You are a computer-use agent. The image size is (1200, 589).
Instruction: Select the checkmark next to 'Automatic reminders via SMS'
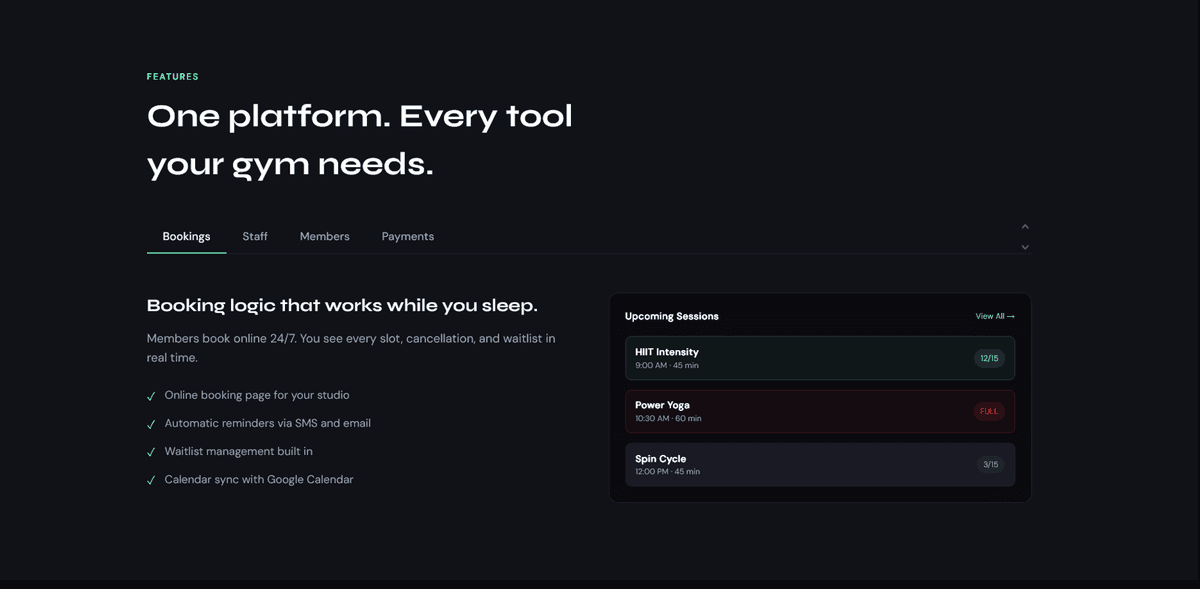click(151, 423)
